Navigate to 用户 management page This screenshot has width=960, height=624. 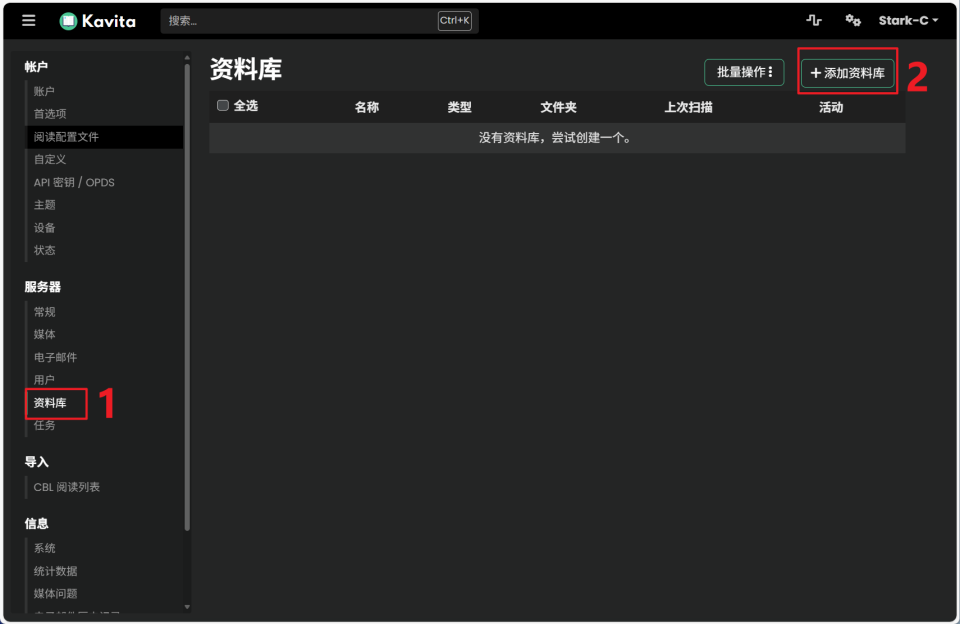coord(44,380)
